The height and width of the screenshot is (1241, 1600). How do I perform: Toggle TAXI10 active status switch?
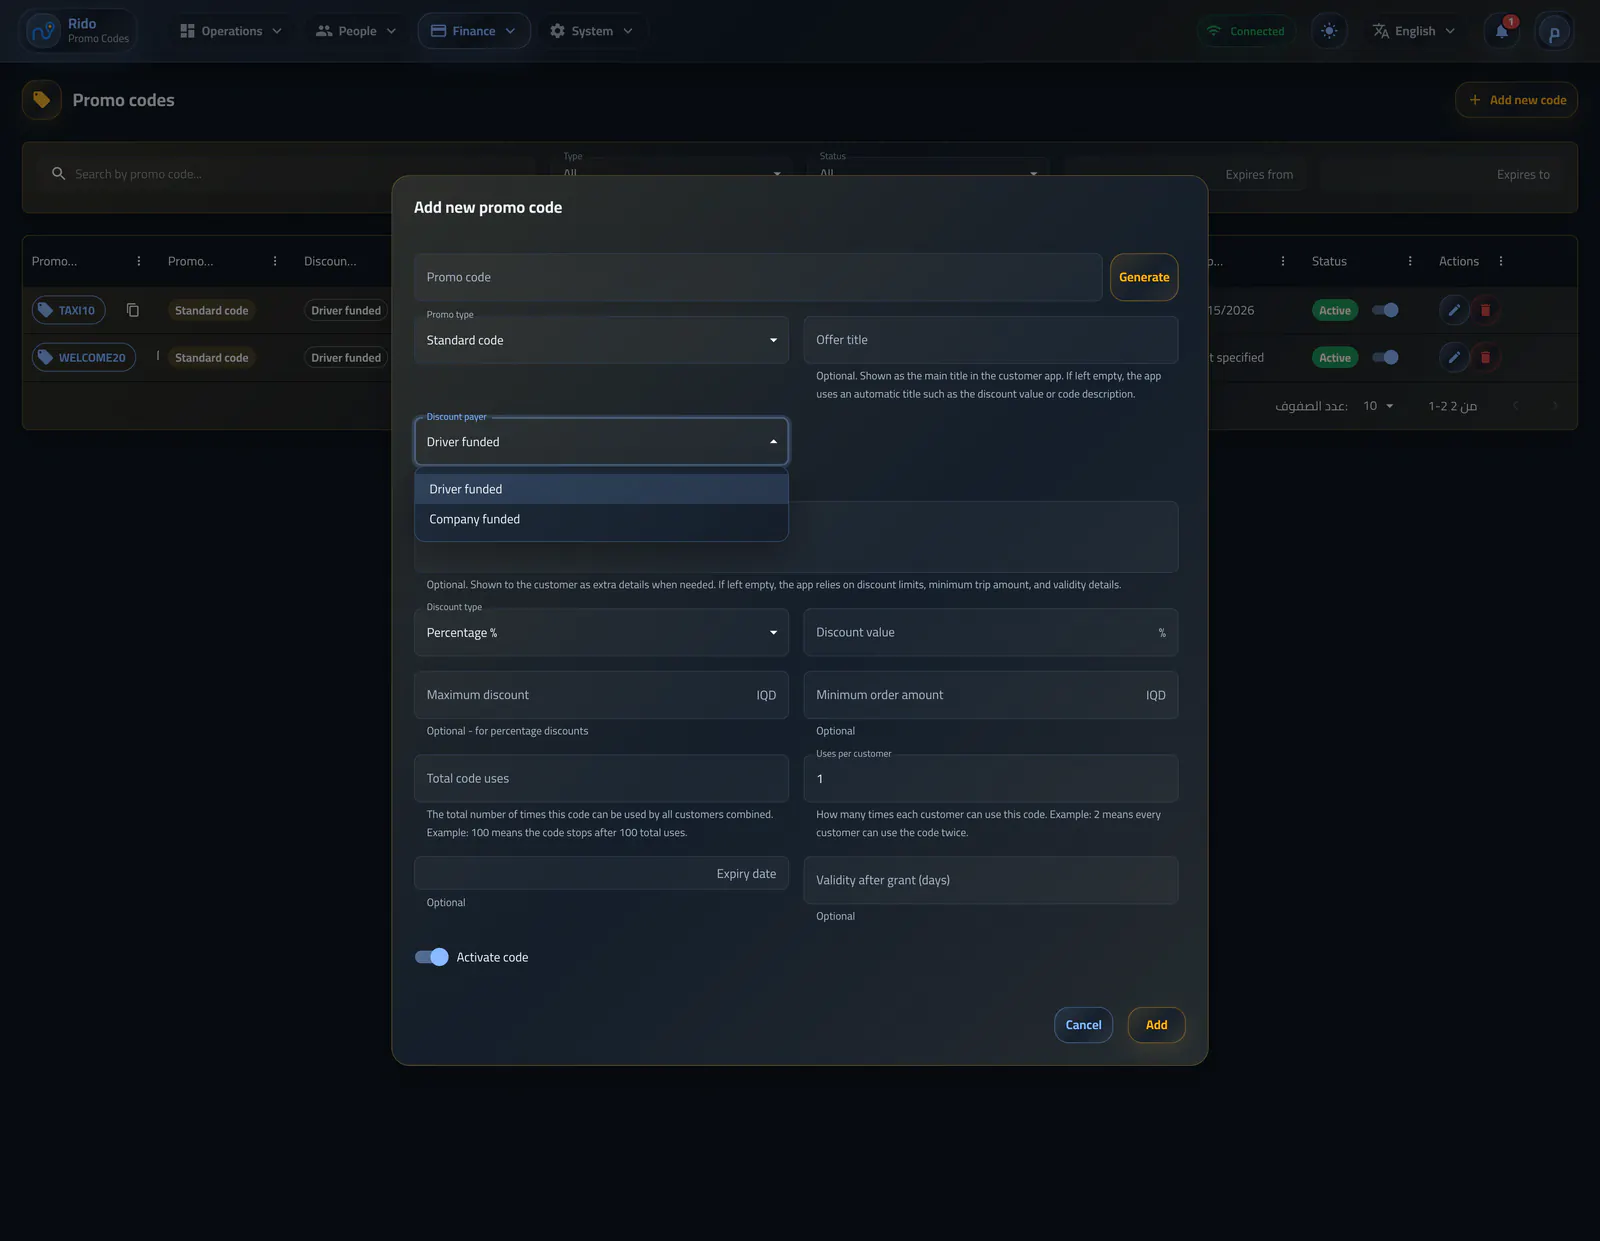click(1385, 310)
